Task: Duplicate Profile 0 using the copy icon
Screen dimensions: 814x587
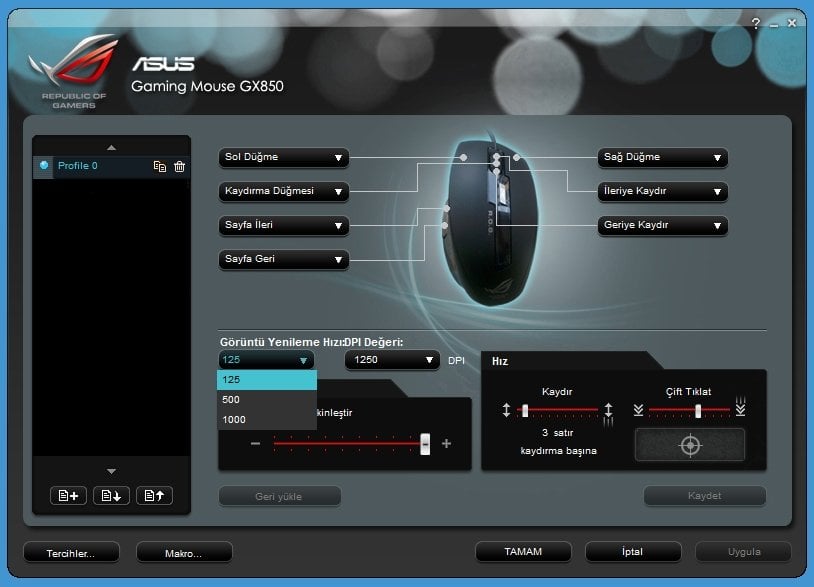Action: coord(160,166)
